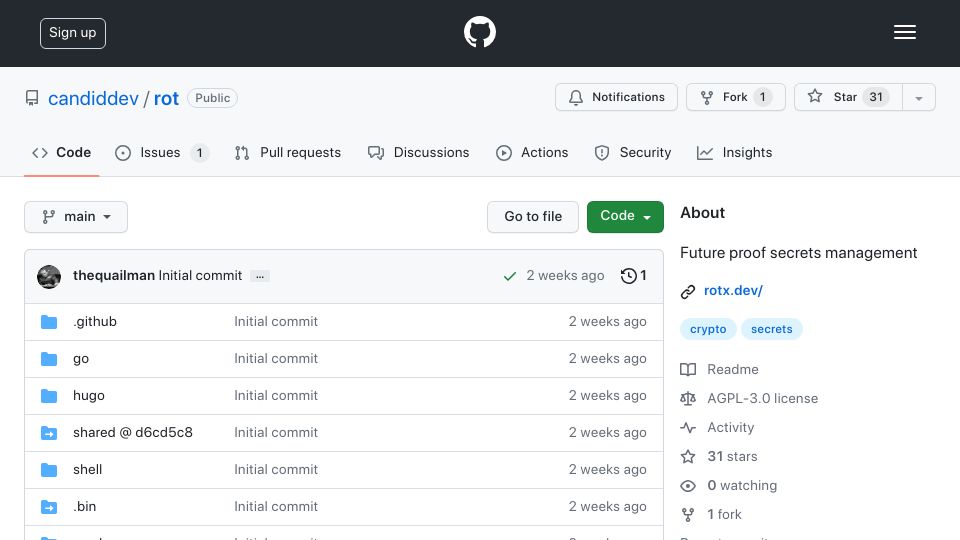960x540 pixels.
Task: Star the rot repository
Action: (x=848, y=97)
